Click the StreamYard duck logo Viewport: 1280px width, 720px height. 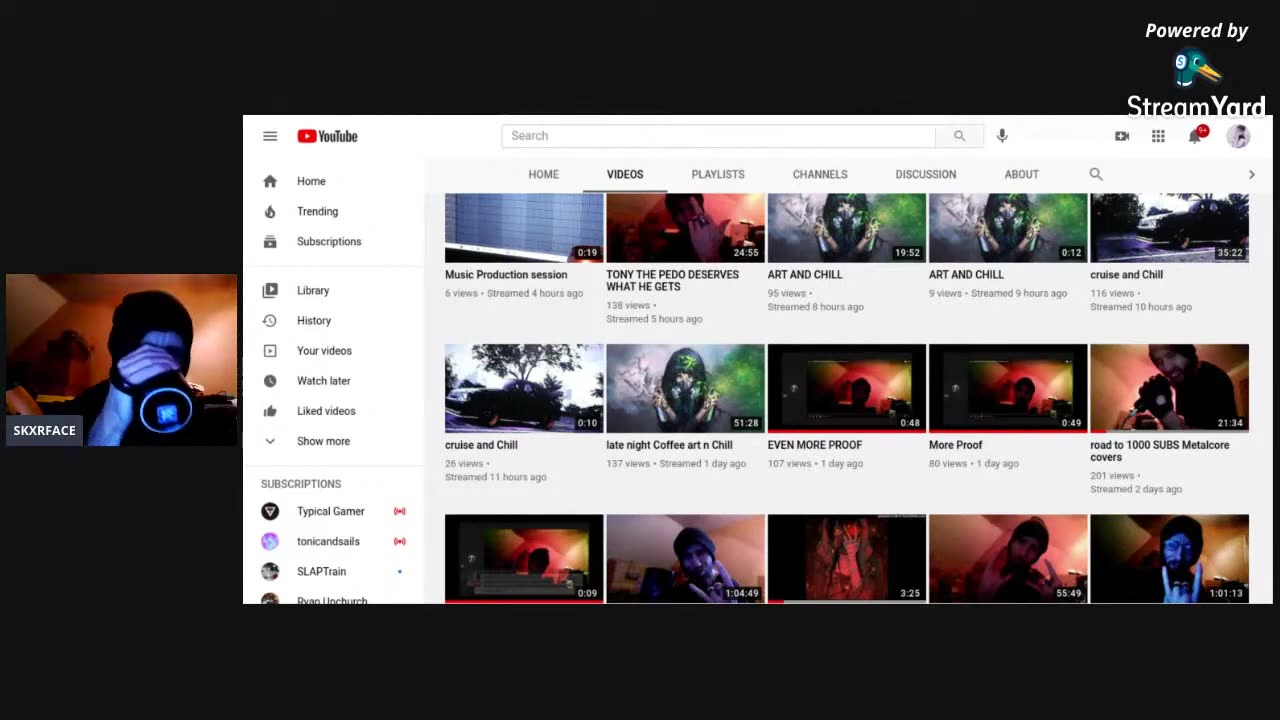1196,70
